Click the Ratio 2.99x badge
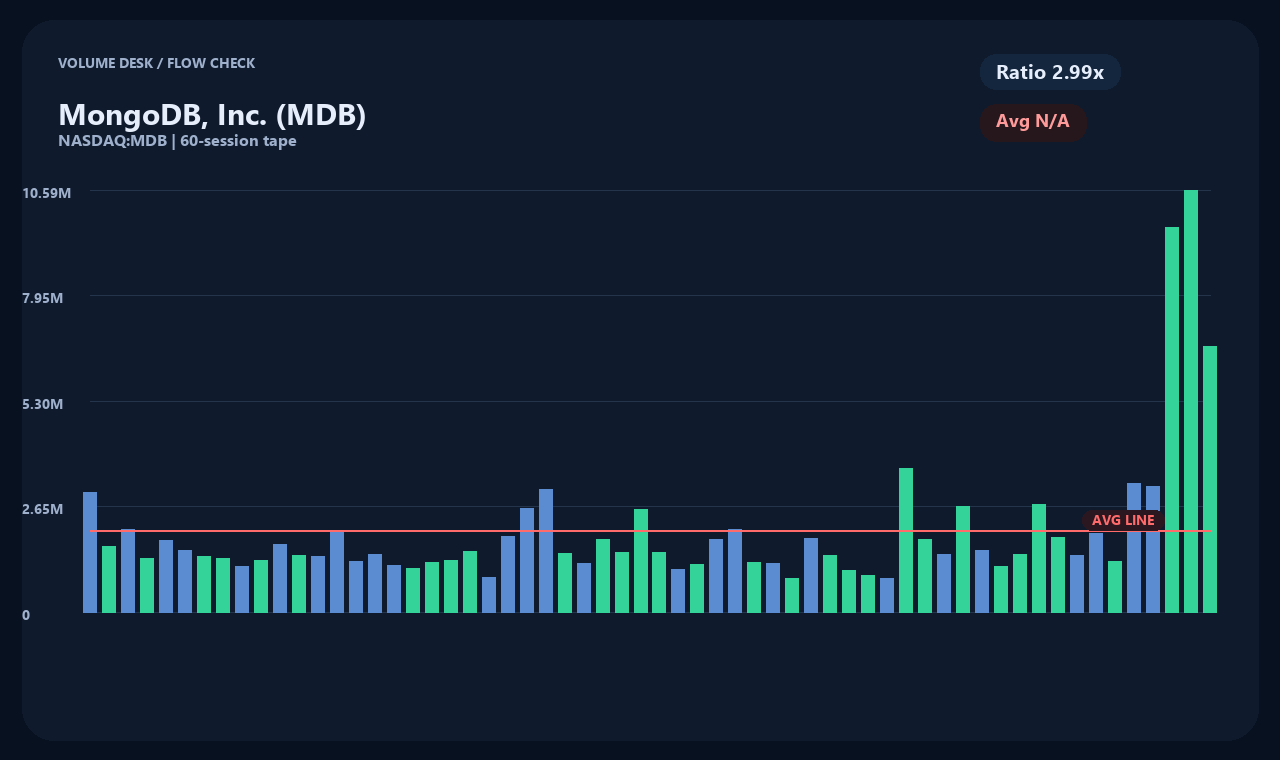The height and width of the screenshot is (760, 1280). (x=1050, y=72)
